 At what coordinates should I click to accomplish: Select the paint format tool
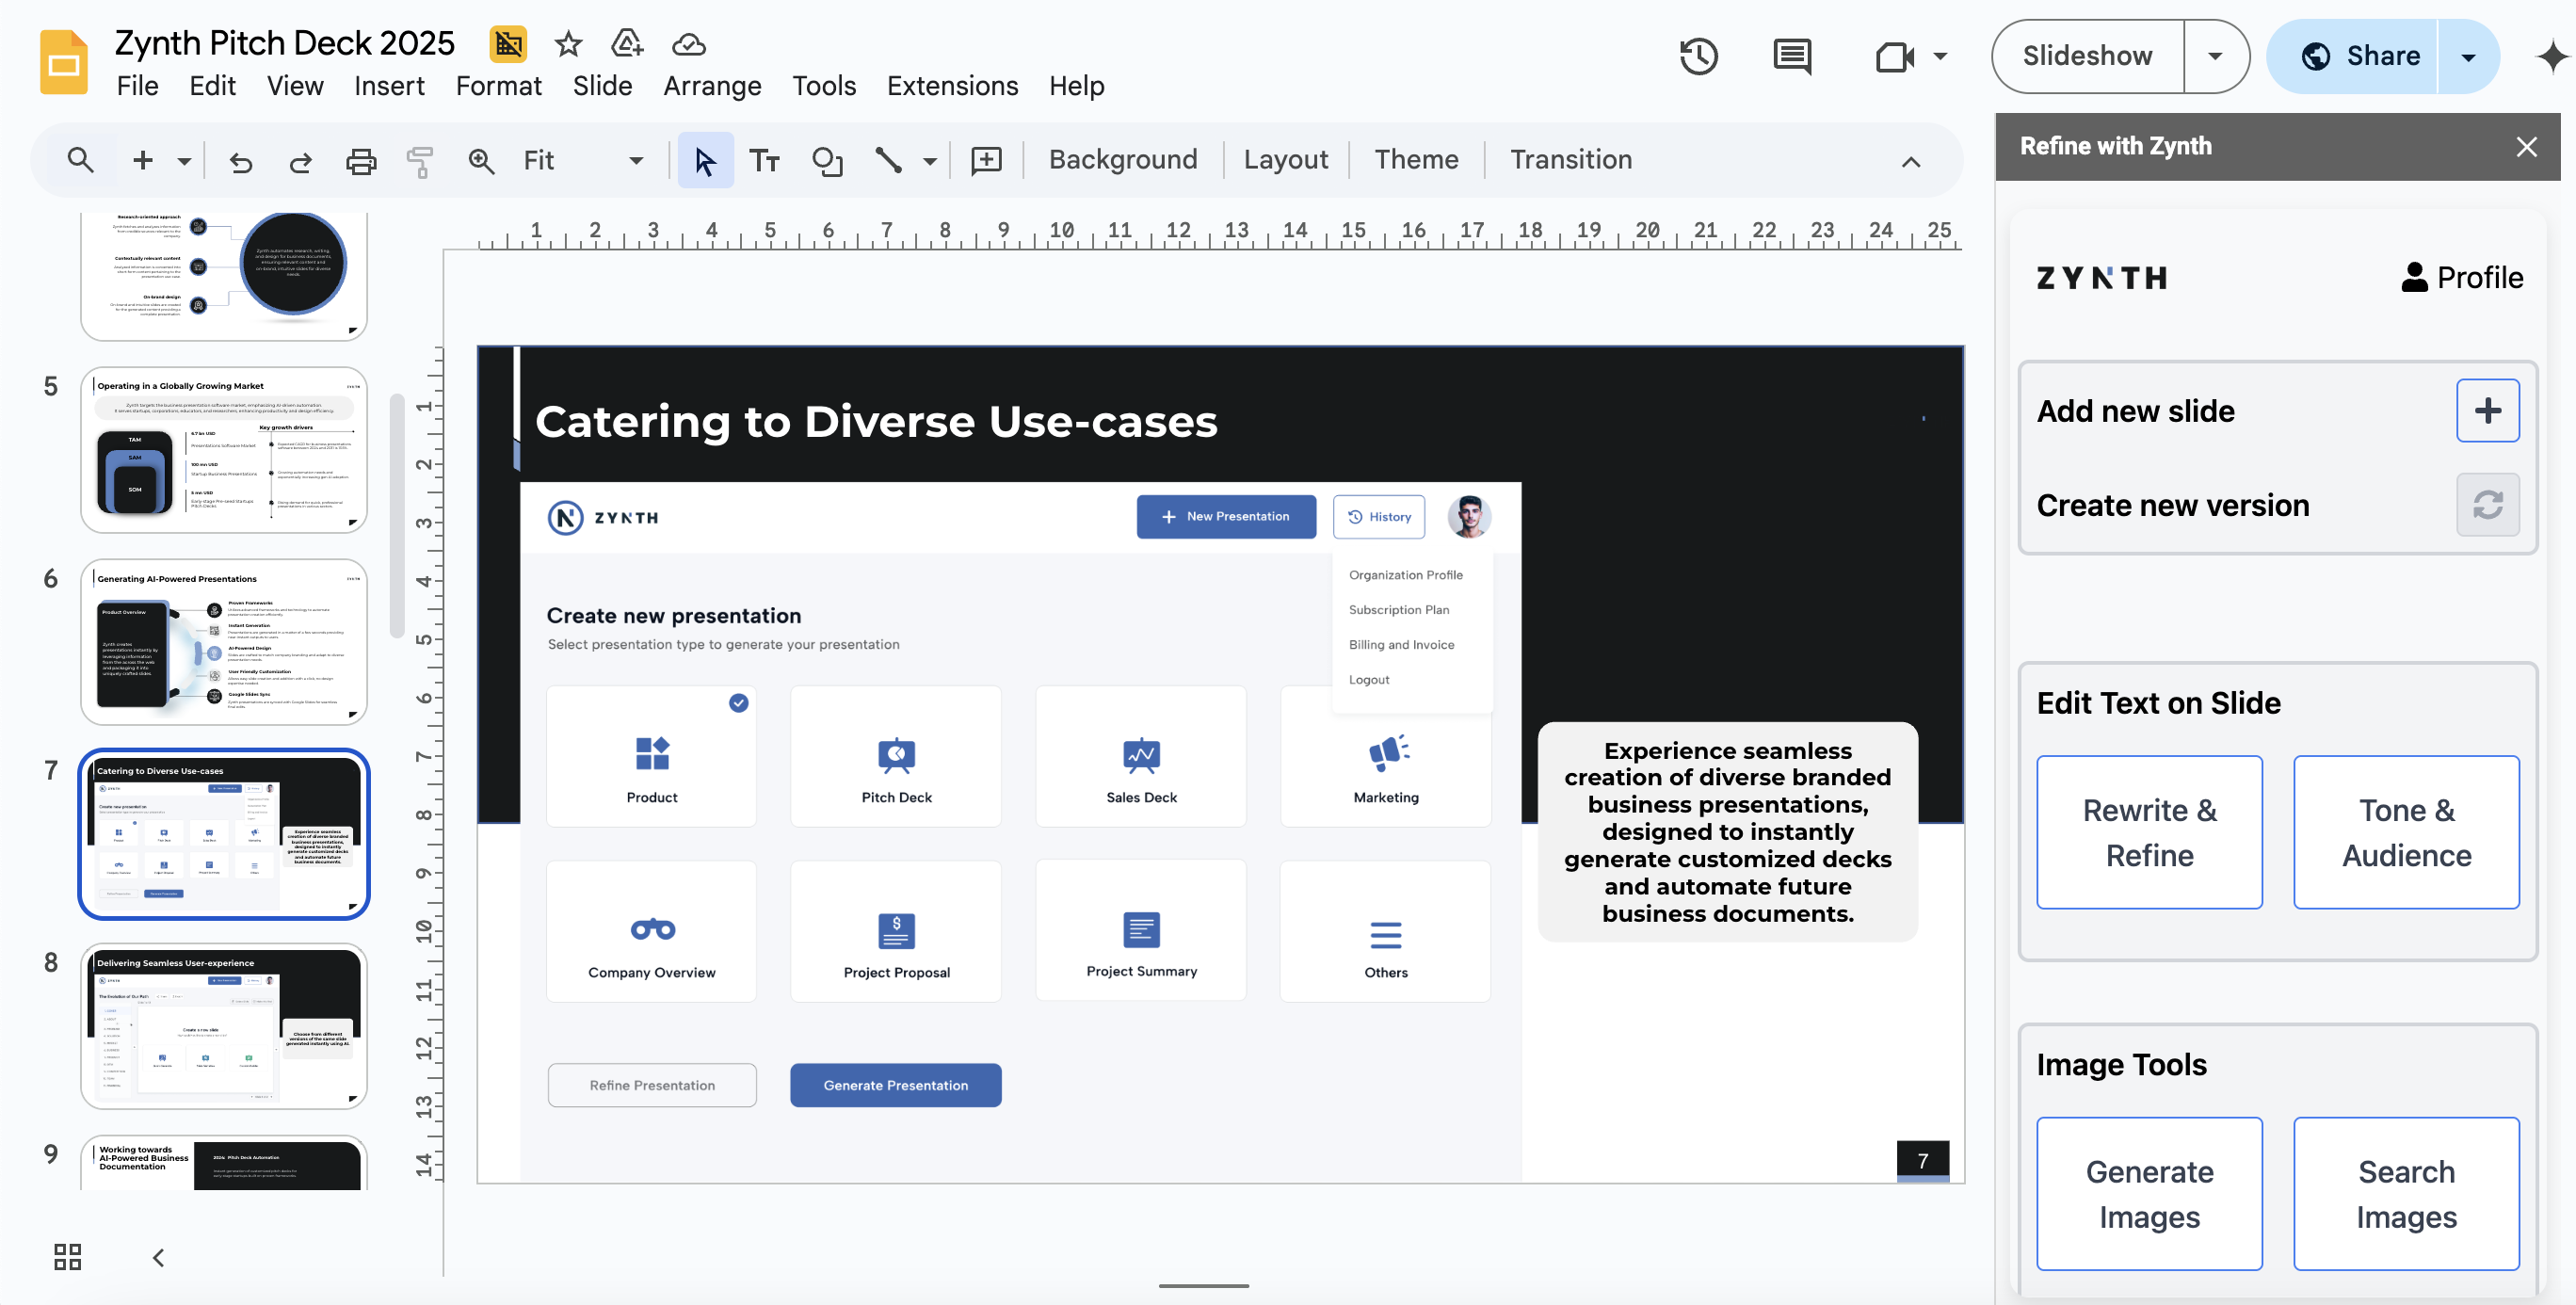tap(420, 161)
